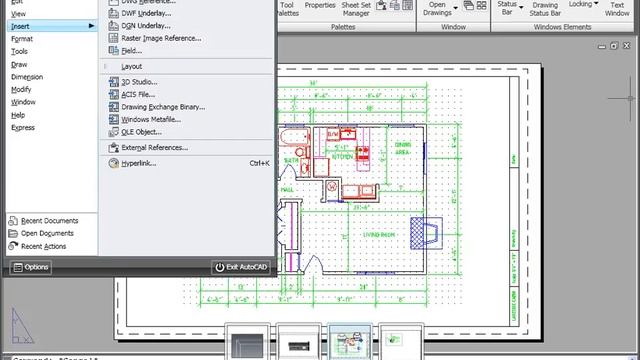Viewport: 640px width, 360px height.
Task: Click the second small icon after Sheet Set Manager
Action: 395,5
